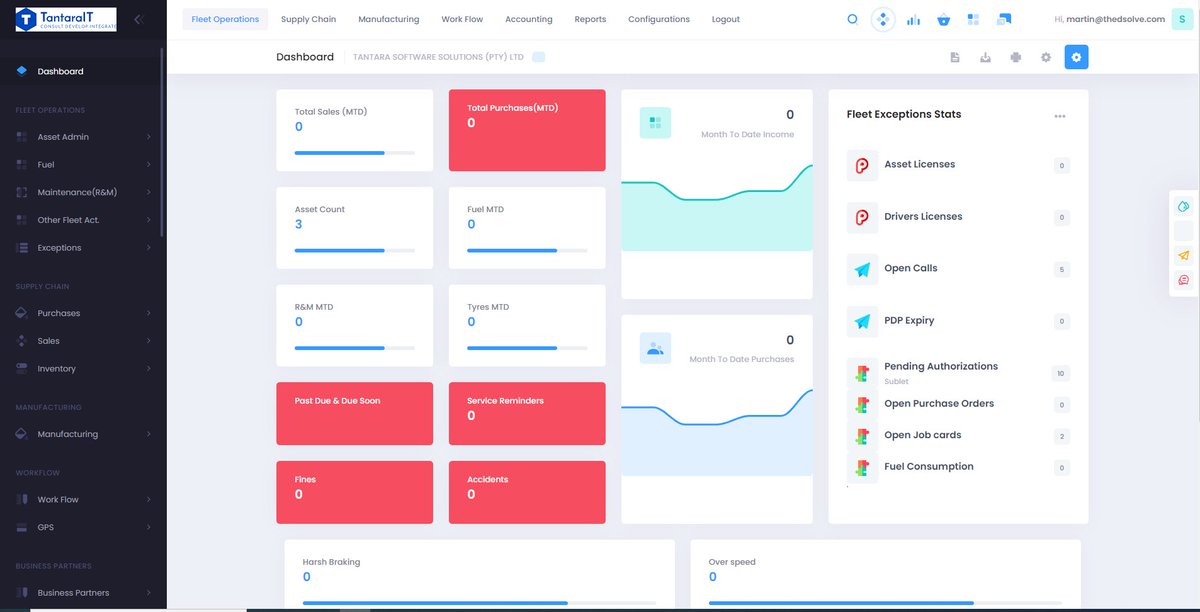Open the blue settings gear button
Viewport: 1200px width, 612px height.
1076,57
